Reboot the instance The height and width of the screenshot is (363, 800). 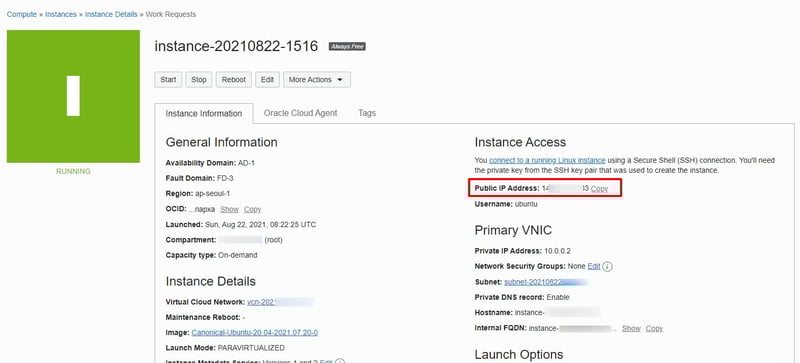234,80
